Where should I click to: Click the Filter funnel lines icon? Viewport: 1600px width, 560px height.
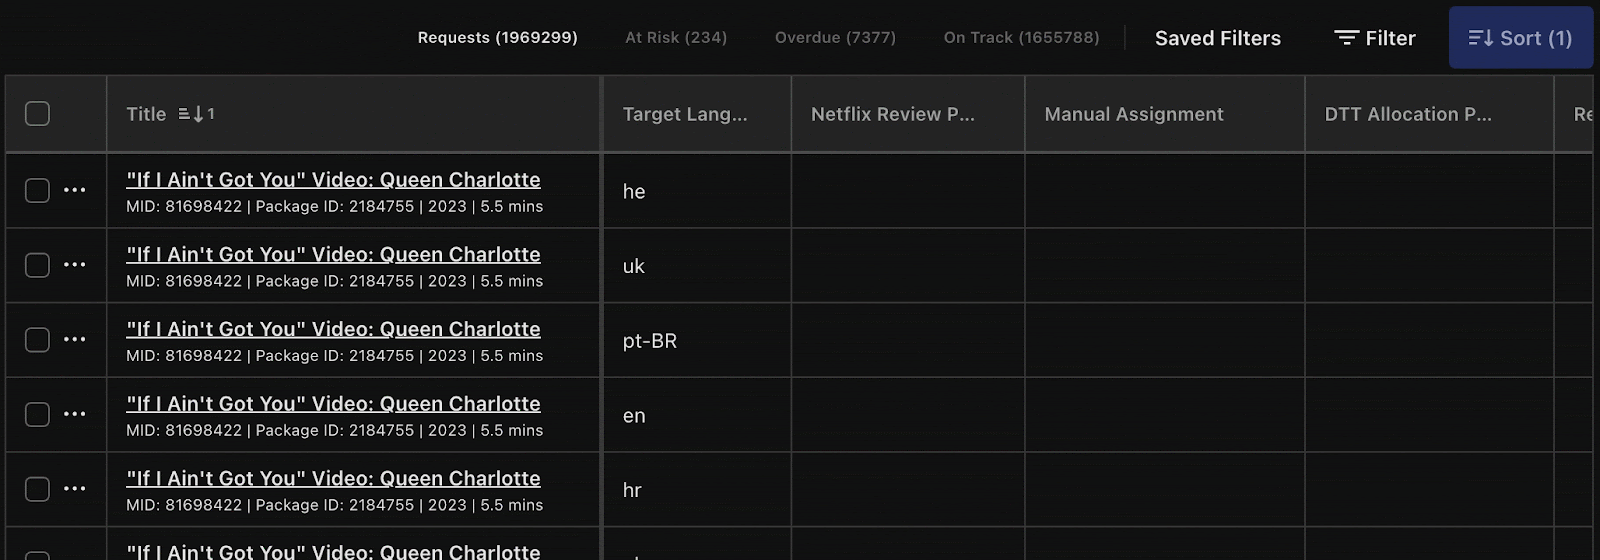(1346, 38)
